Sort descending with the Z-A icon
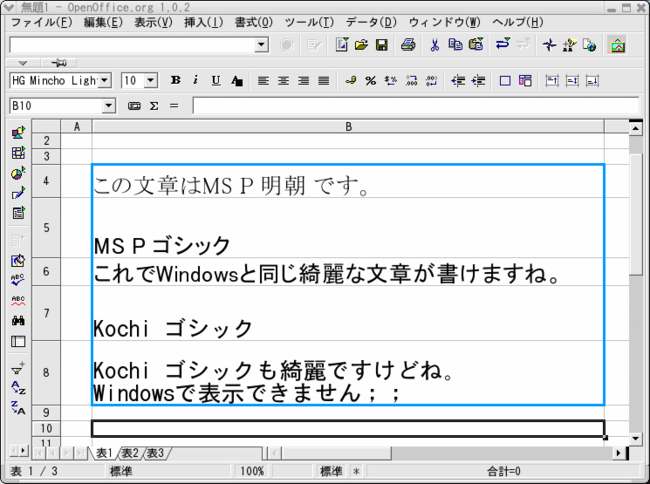Image resolution: width=650 pixels, height=484 pixels. pyautogui.click(x=18, y=408)
